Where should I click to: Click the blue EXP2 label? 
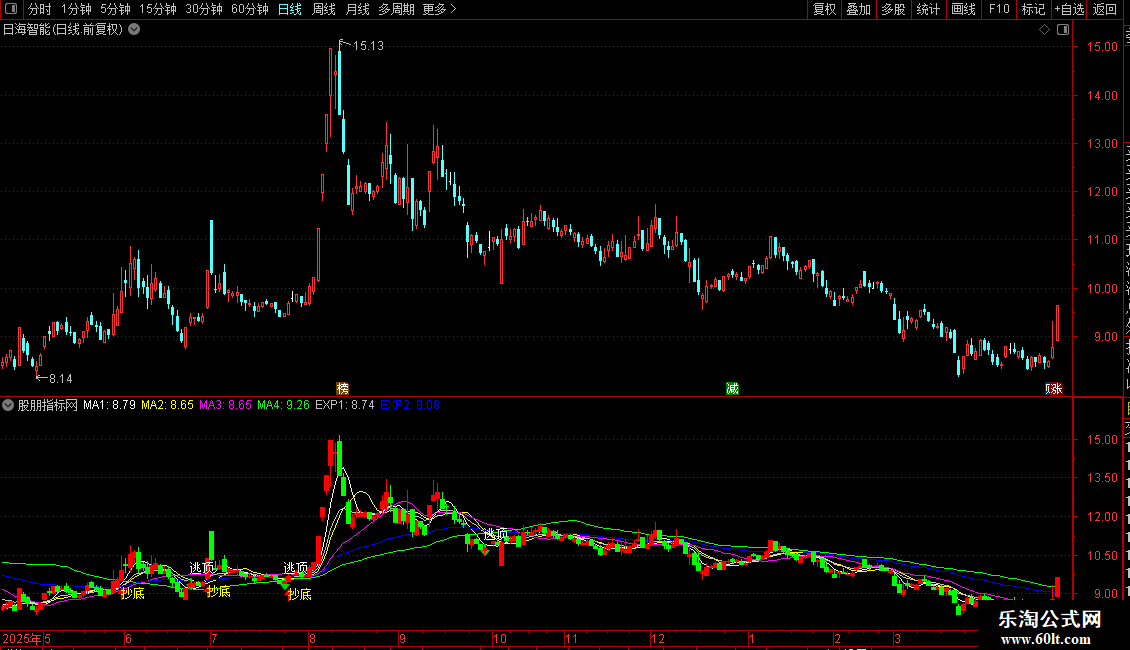point(410,405)
